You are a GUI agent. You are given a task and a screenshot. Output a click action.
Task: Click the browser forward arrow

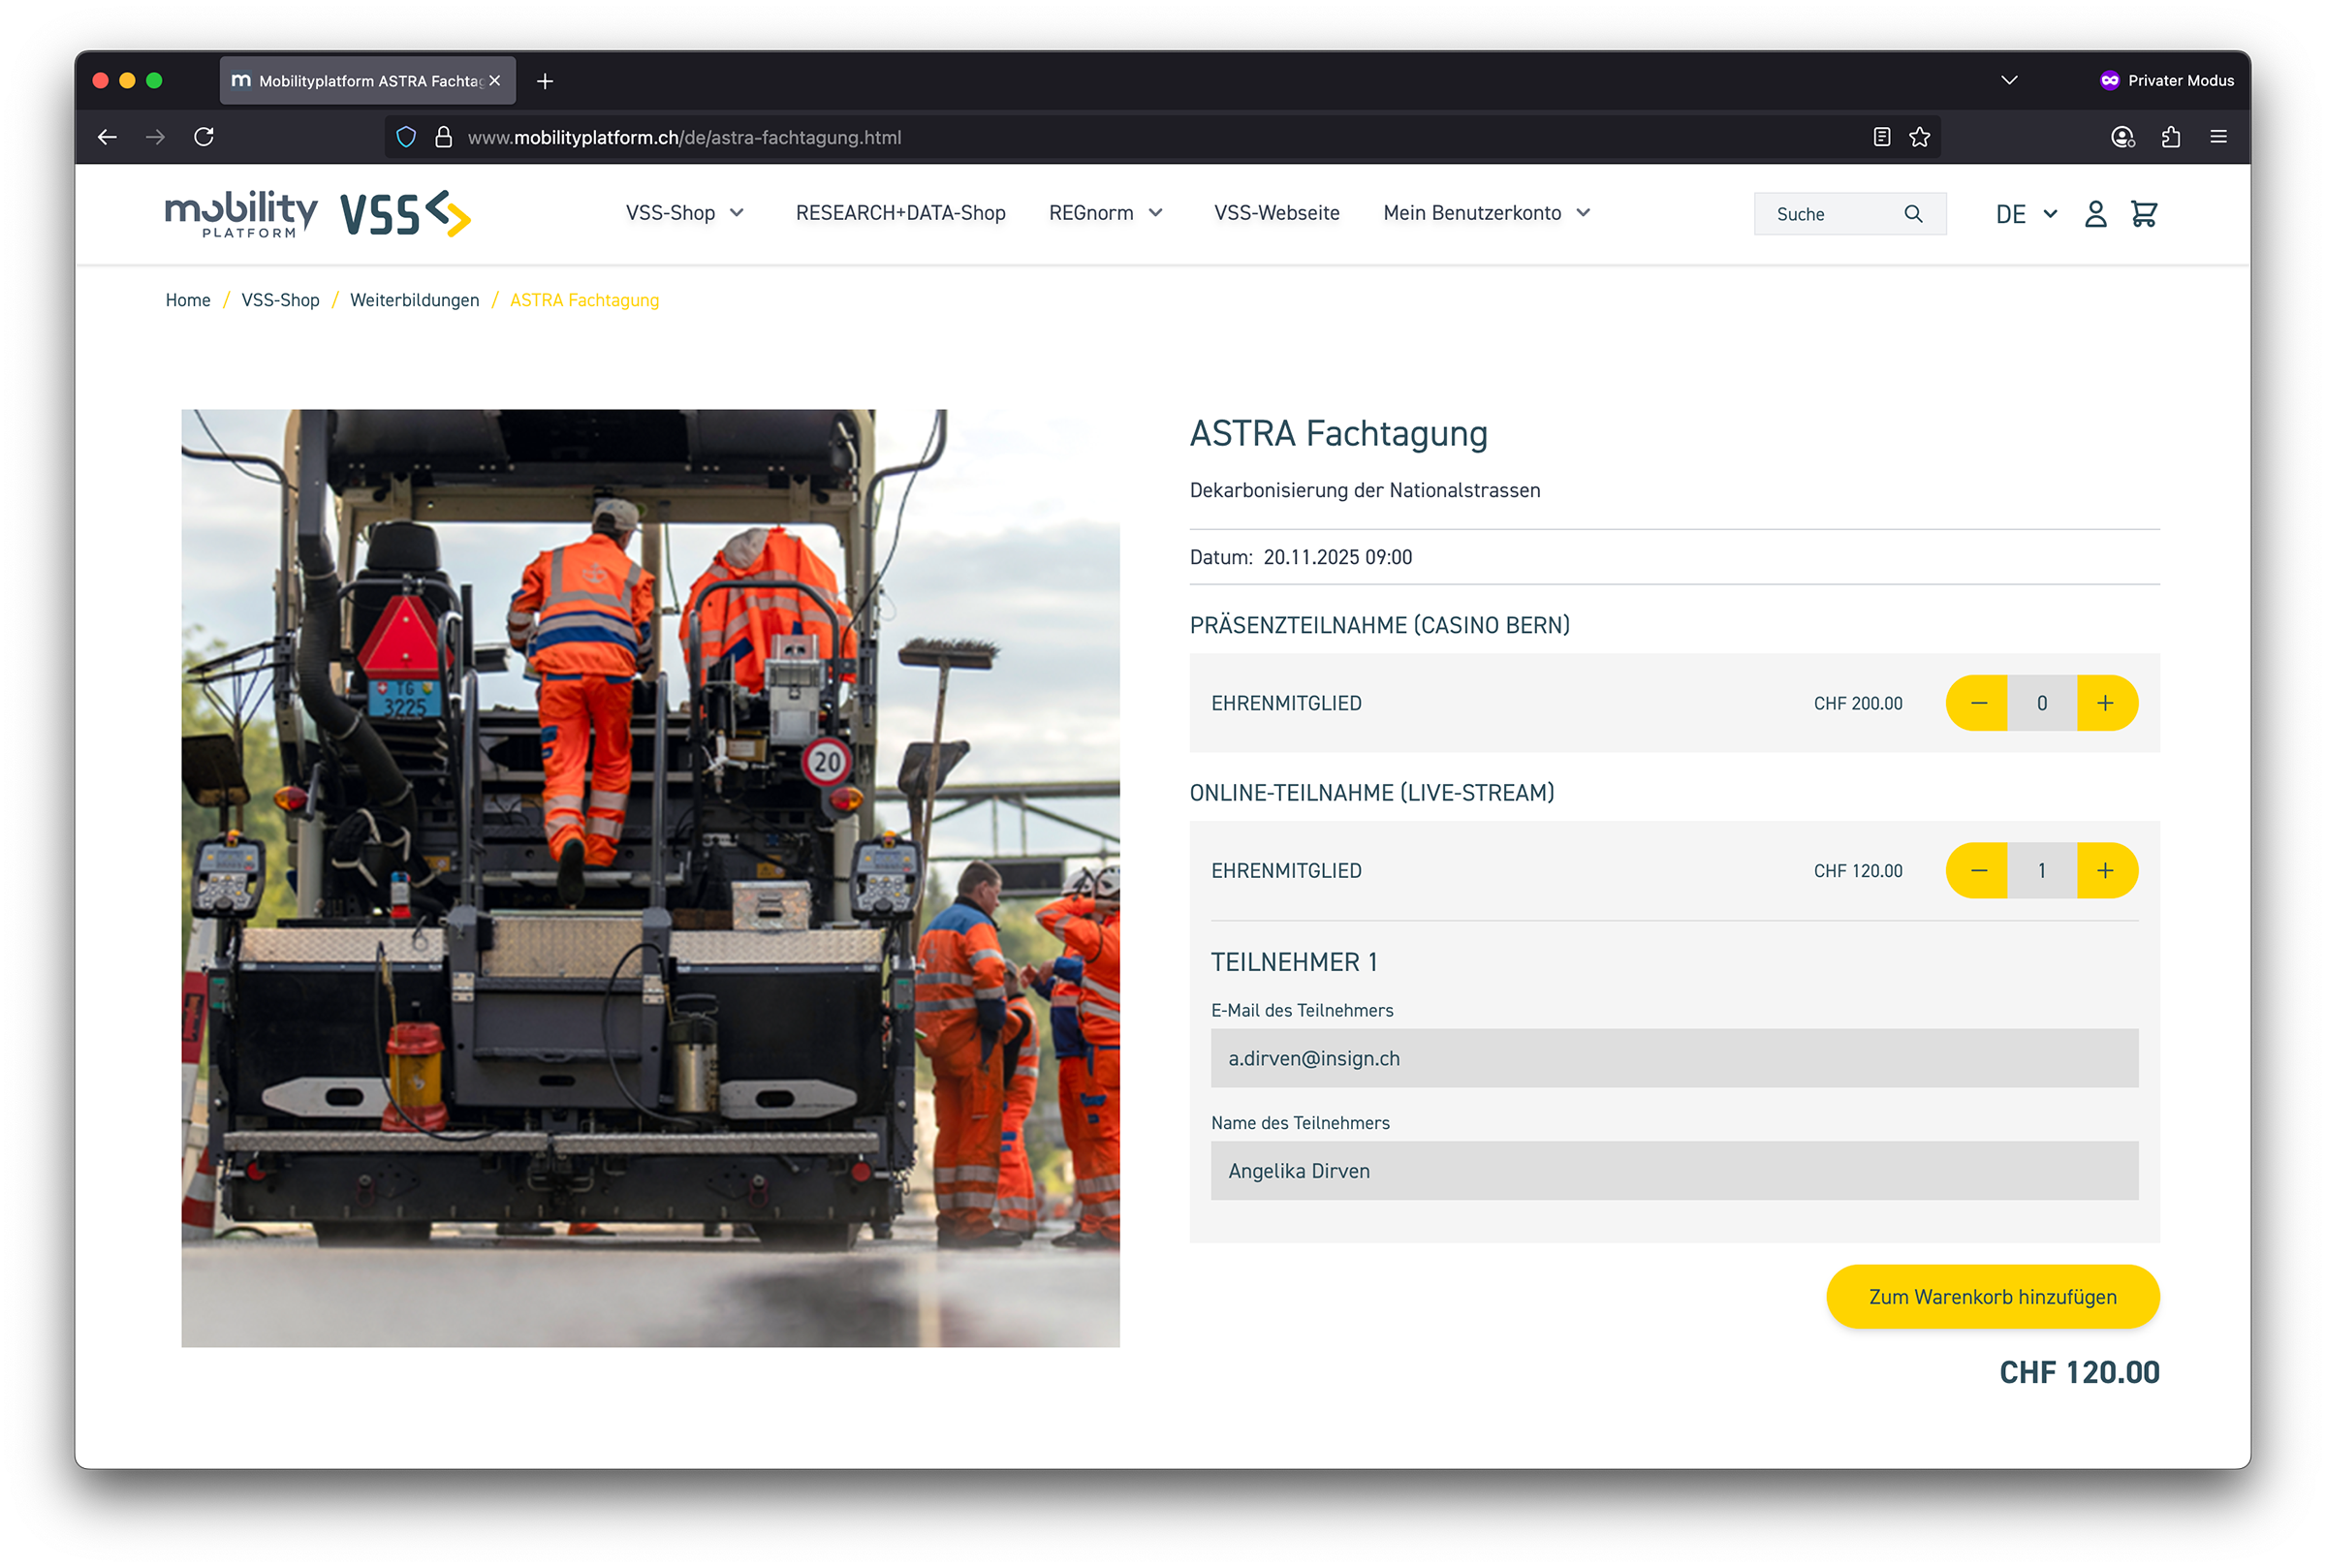pyautogui.click(x=155, y=137)
